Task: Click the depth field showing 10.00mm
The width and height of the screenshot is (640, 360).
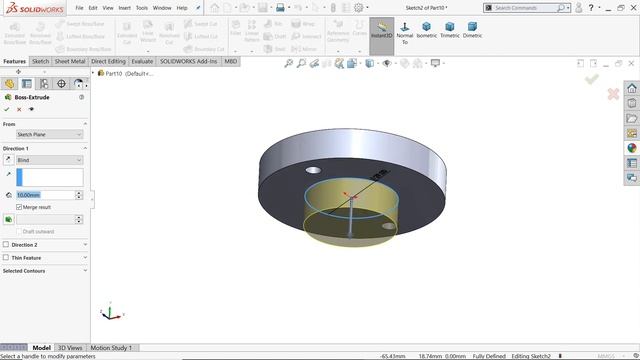Action: pos(45,195)
